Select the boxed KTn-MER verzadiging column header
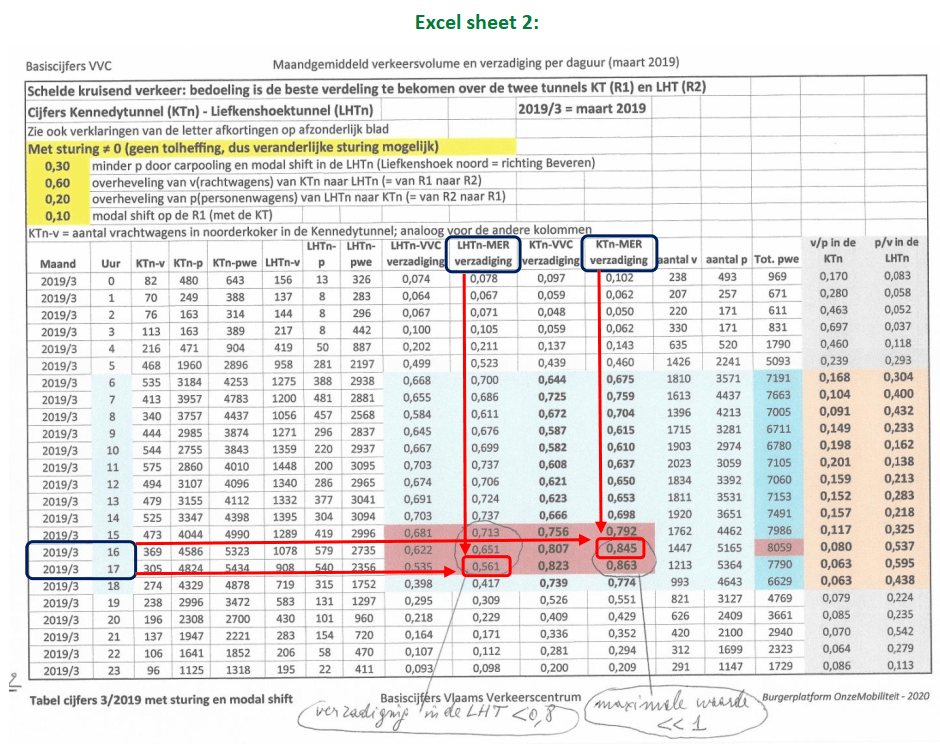This screenshot has width=940, height=753. coord(617,253)
